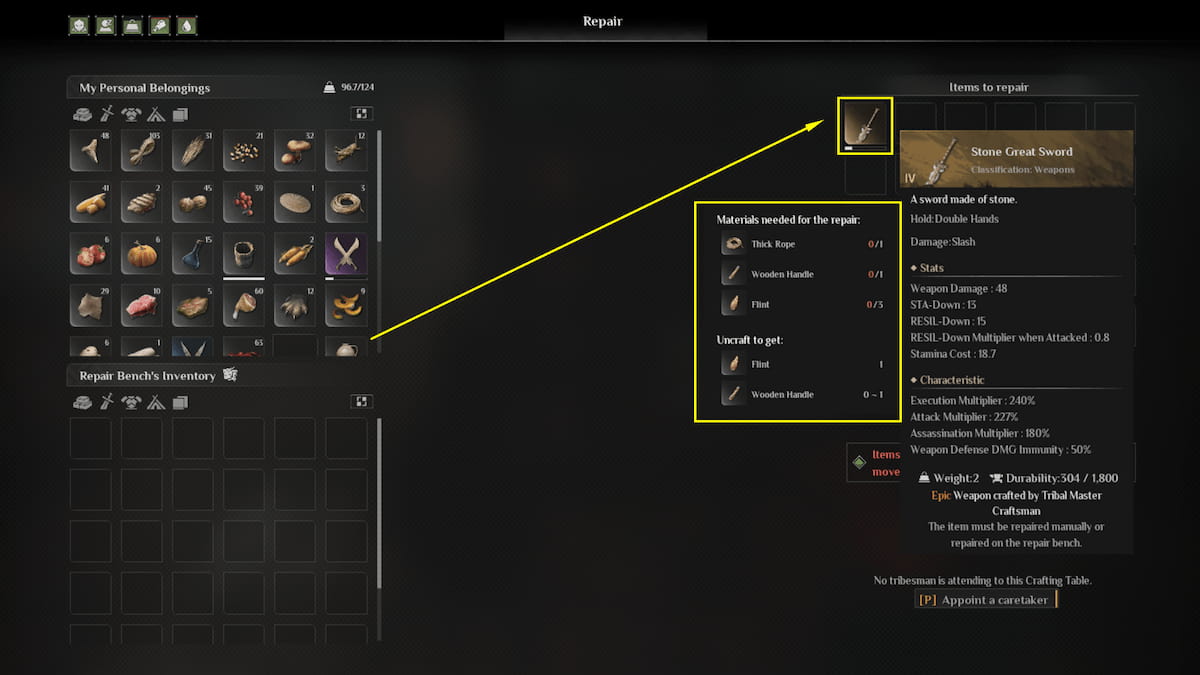Screen dimensions: 1200x675
Task: Choose the raw meat item in belongings
Action: point(141,306)
